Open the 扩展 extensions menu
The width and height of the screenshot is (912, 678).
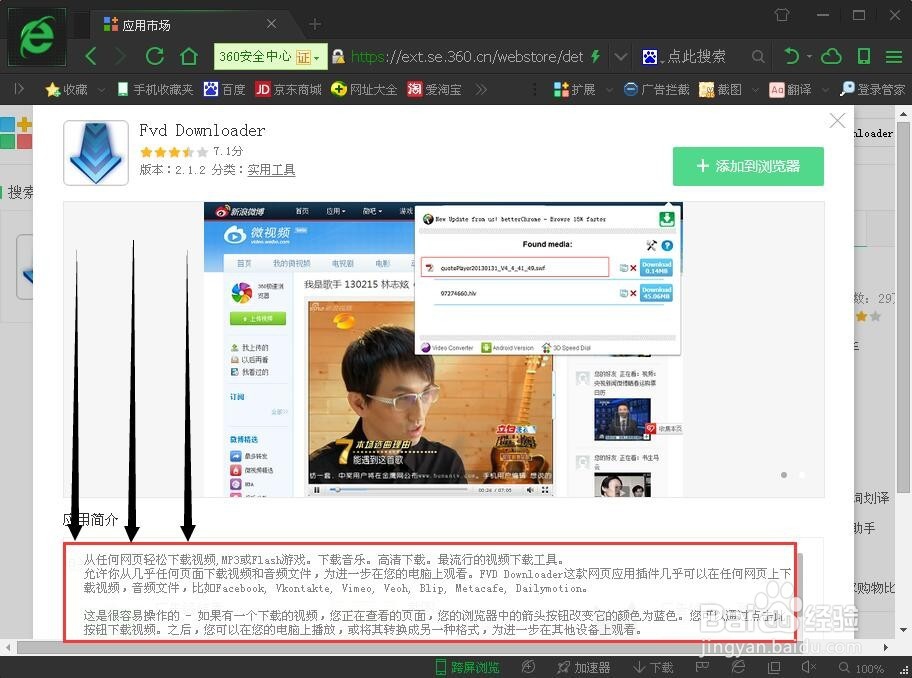point(574,90)
